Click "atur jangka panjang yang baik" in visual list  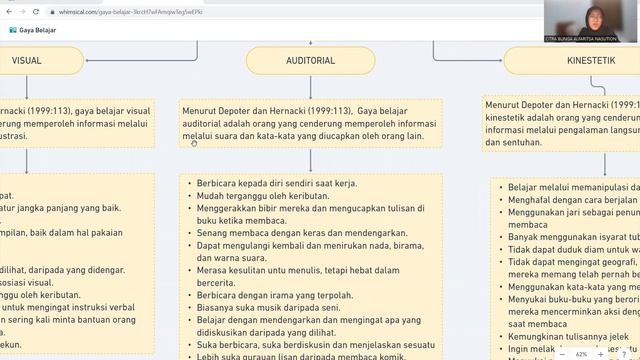60,208
